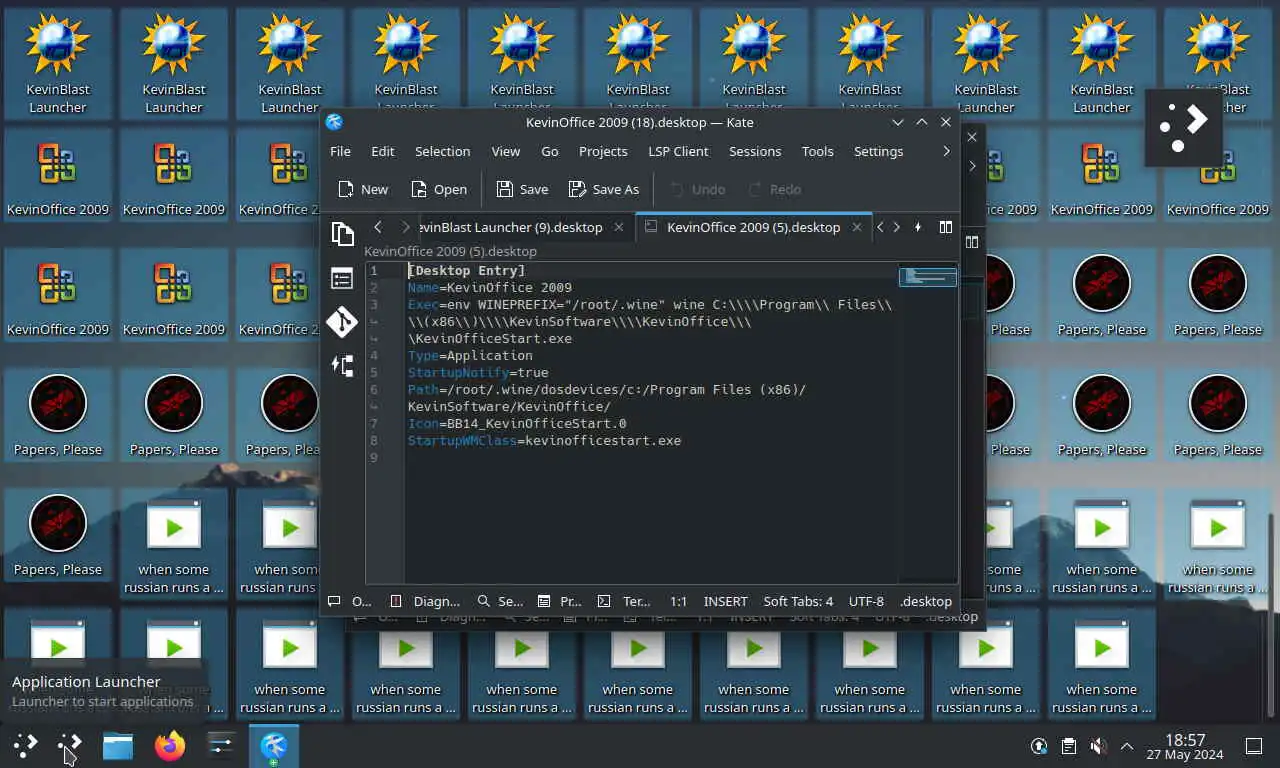Open the UTF-8 encoding dropdown
The height and width of the screenshot is (768, 1280).
(866, 601)
